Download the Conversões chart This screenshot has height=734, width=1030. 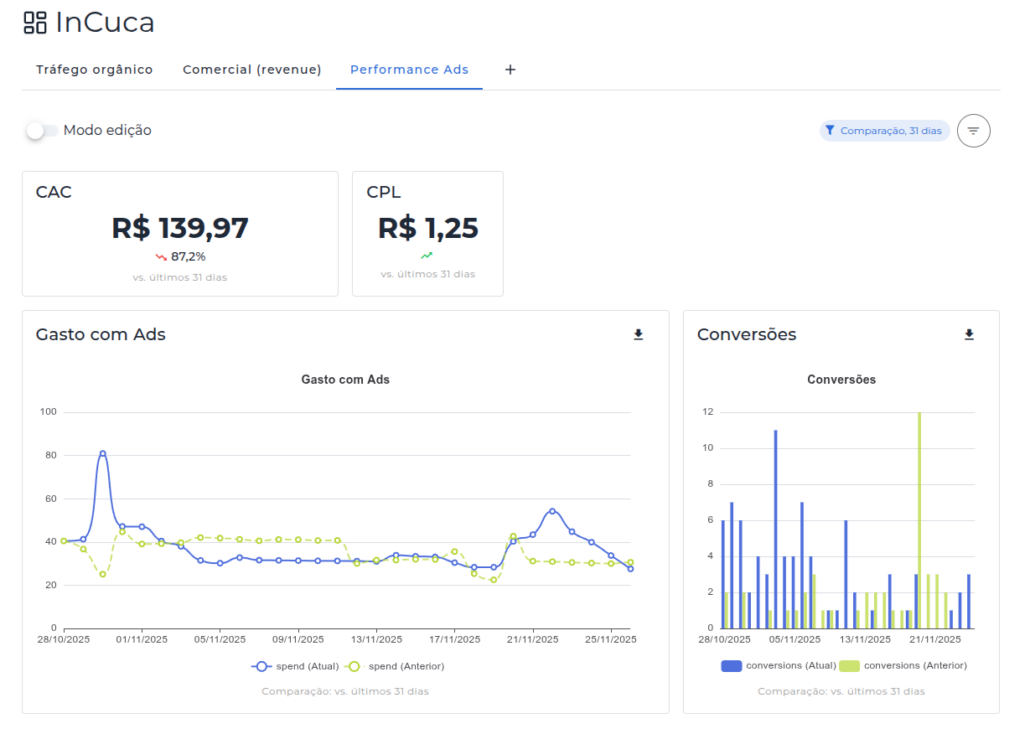(x=968, y=335)
